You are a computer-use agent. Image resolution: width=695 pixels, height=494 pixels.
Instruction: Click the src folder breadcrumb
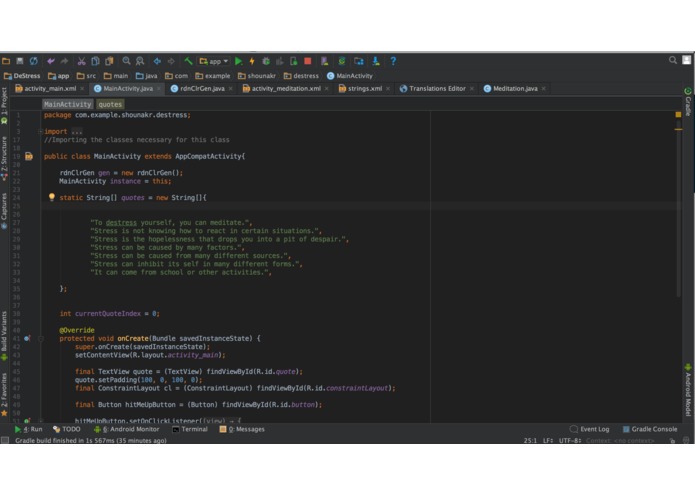coord(86,76)
